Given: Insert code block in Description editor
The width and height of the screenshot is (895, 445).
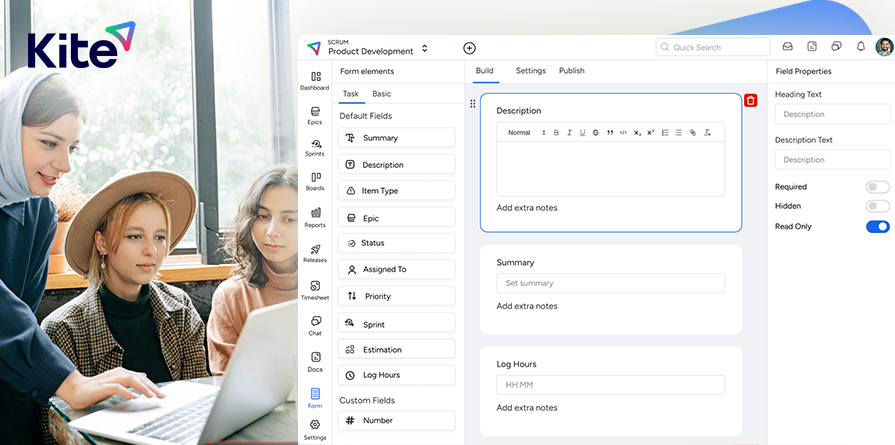Looking at the screenshot, I should tap(623, 132).
